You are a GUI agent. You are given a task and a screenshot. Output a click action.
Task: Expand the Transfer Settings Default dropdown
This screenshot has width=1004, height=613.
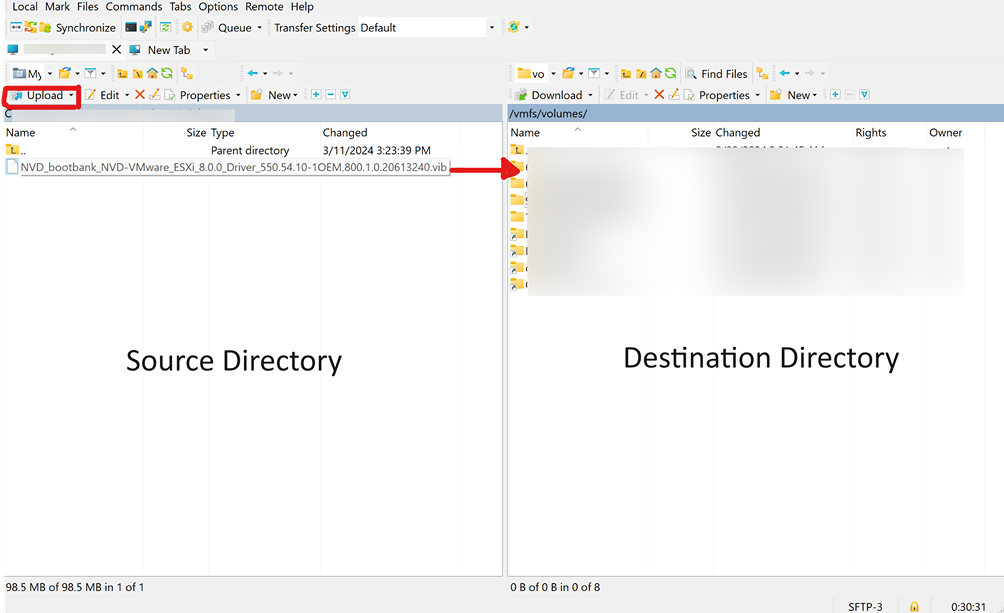pos(491,28)
